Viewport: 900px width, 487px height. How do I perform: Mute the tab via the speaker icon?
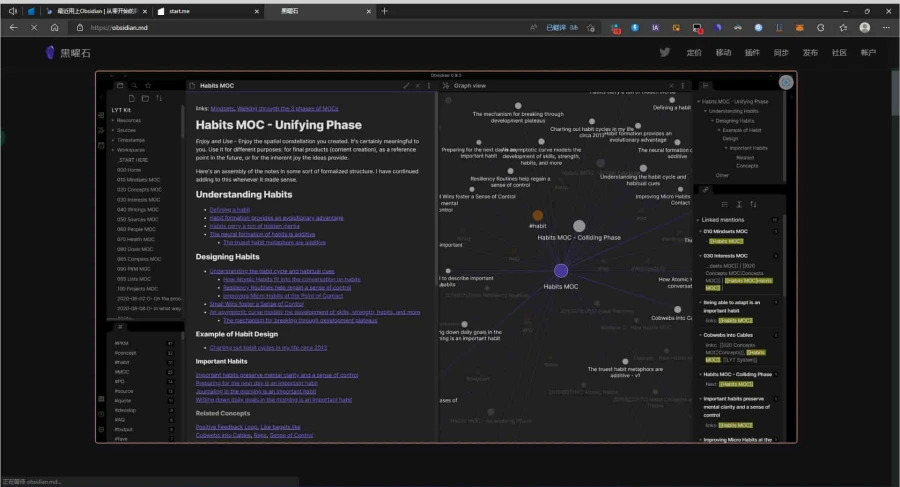point(13,11)
